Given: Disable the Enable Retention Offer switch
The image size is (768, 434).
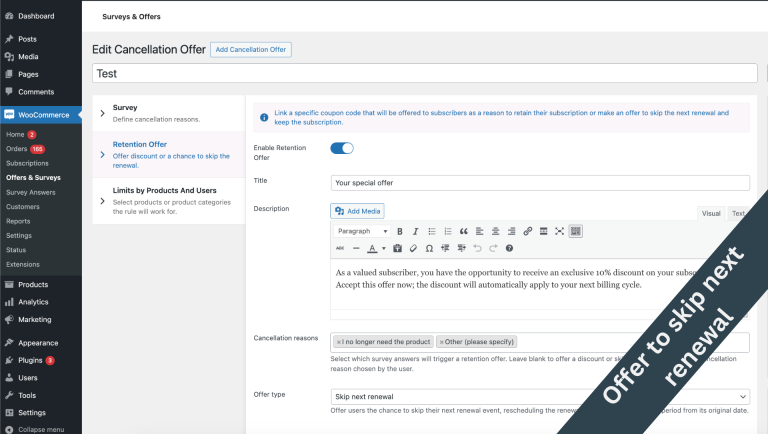Looking at the screenshot, I should point(342,148).
